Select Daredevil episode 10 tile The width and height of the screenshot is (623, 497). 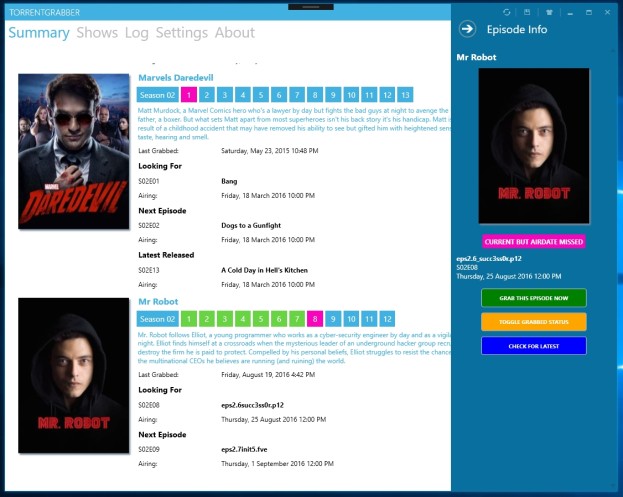pos(351,95)
